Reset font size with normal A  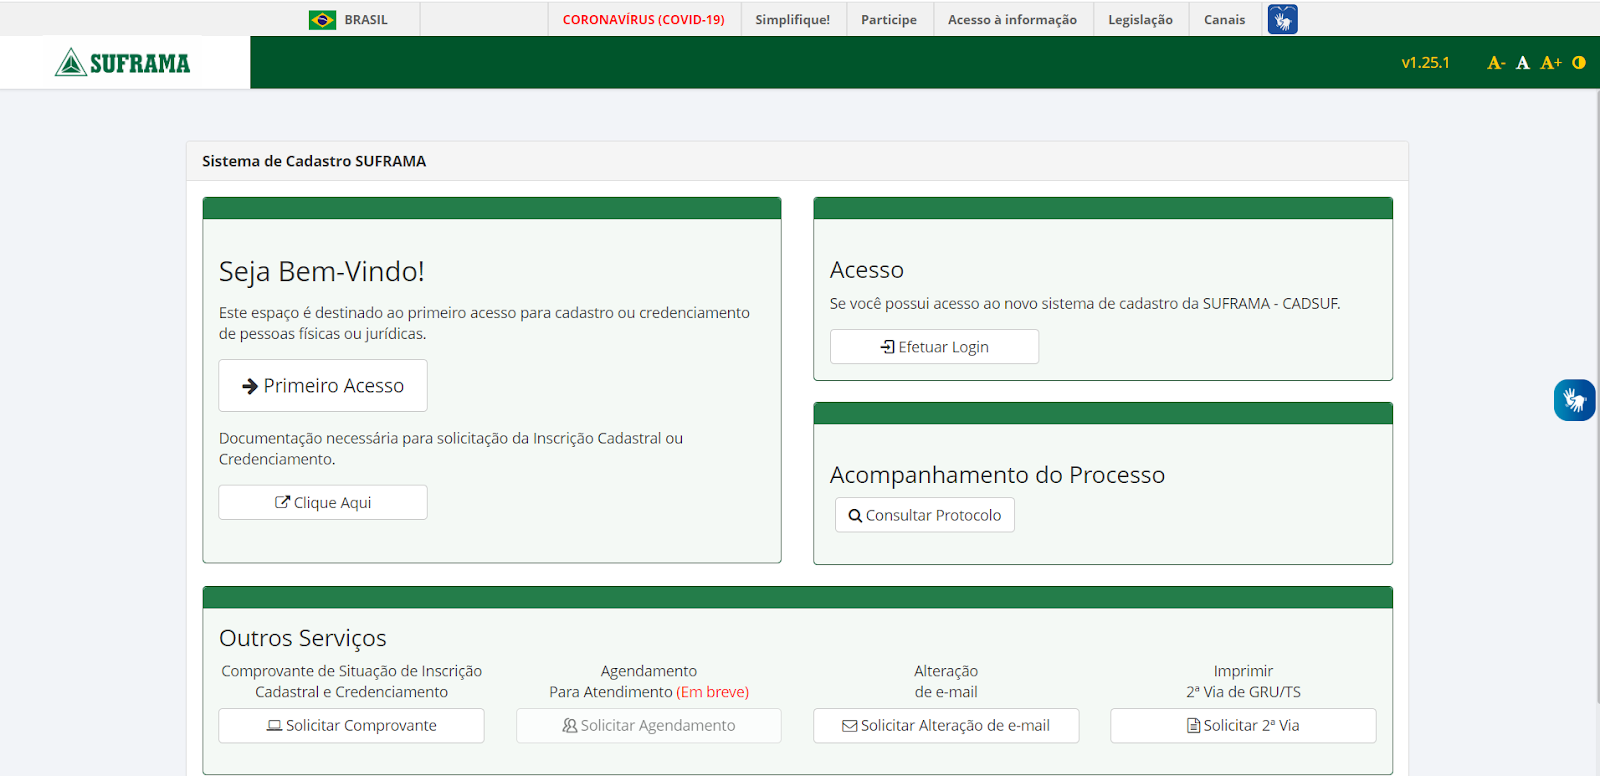pos(1522,63)
